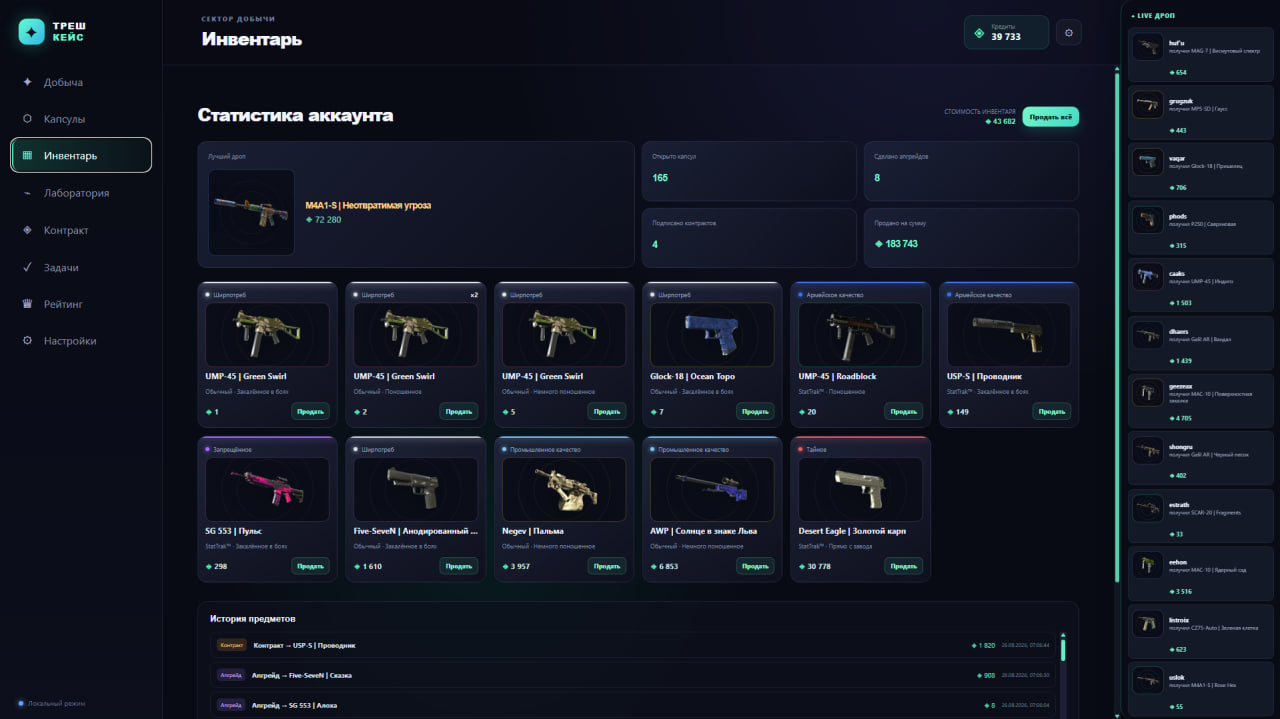Open huf'u MAG-7 live drop icon
This screenshot has width=1280, height=719.
pyautogui.click(x=1147, y=49)
